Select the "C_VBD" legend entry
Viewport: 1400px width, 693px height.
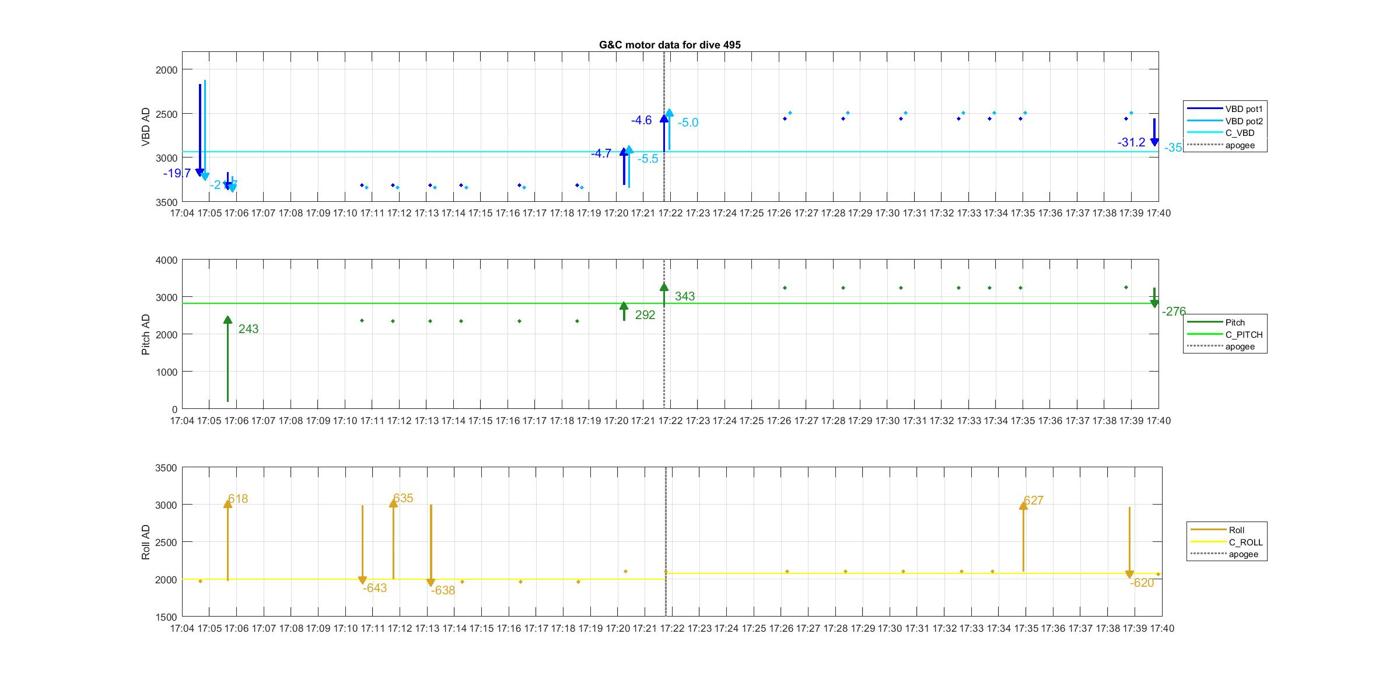point(1221,133)
